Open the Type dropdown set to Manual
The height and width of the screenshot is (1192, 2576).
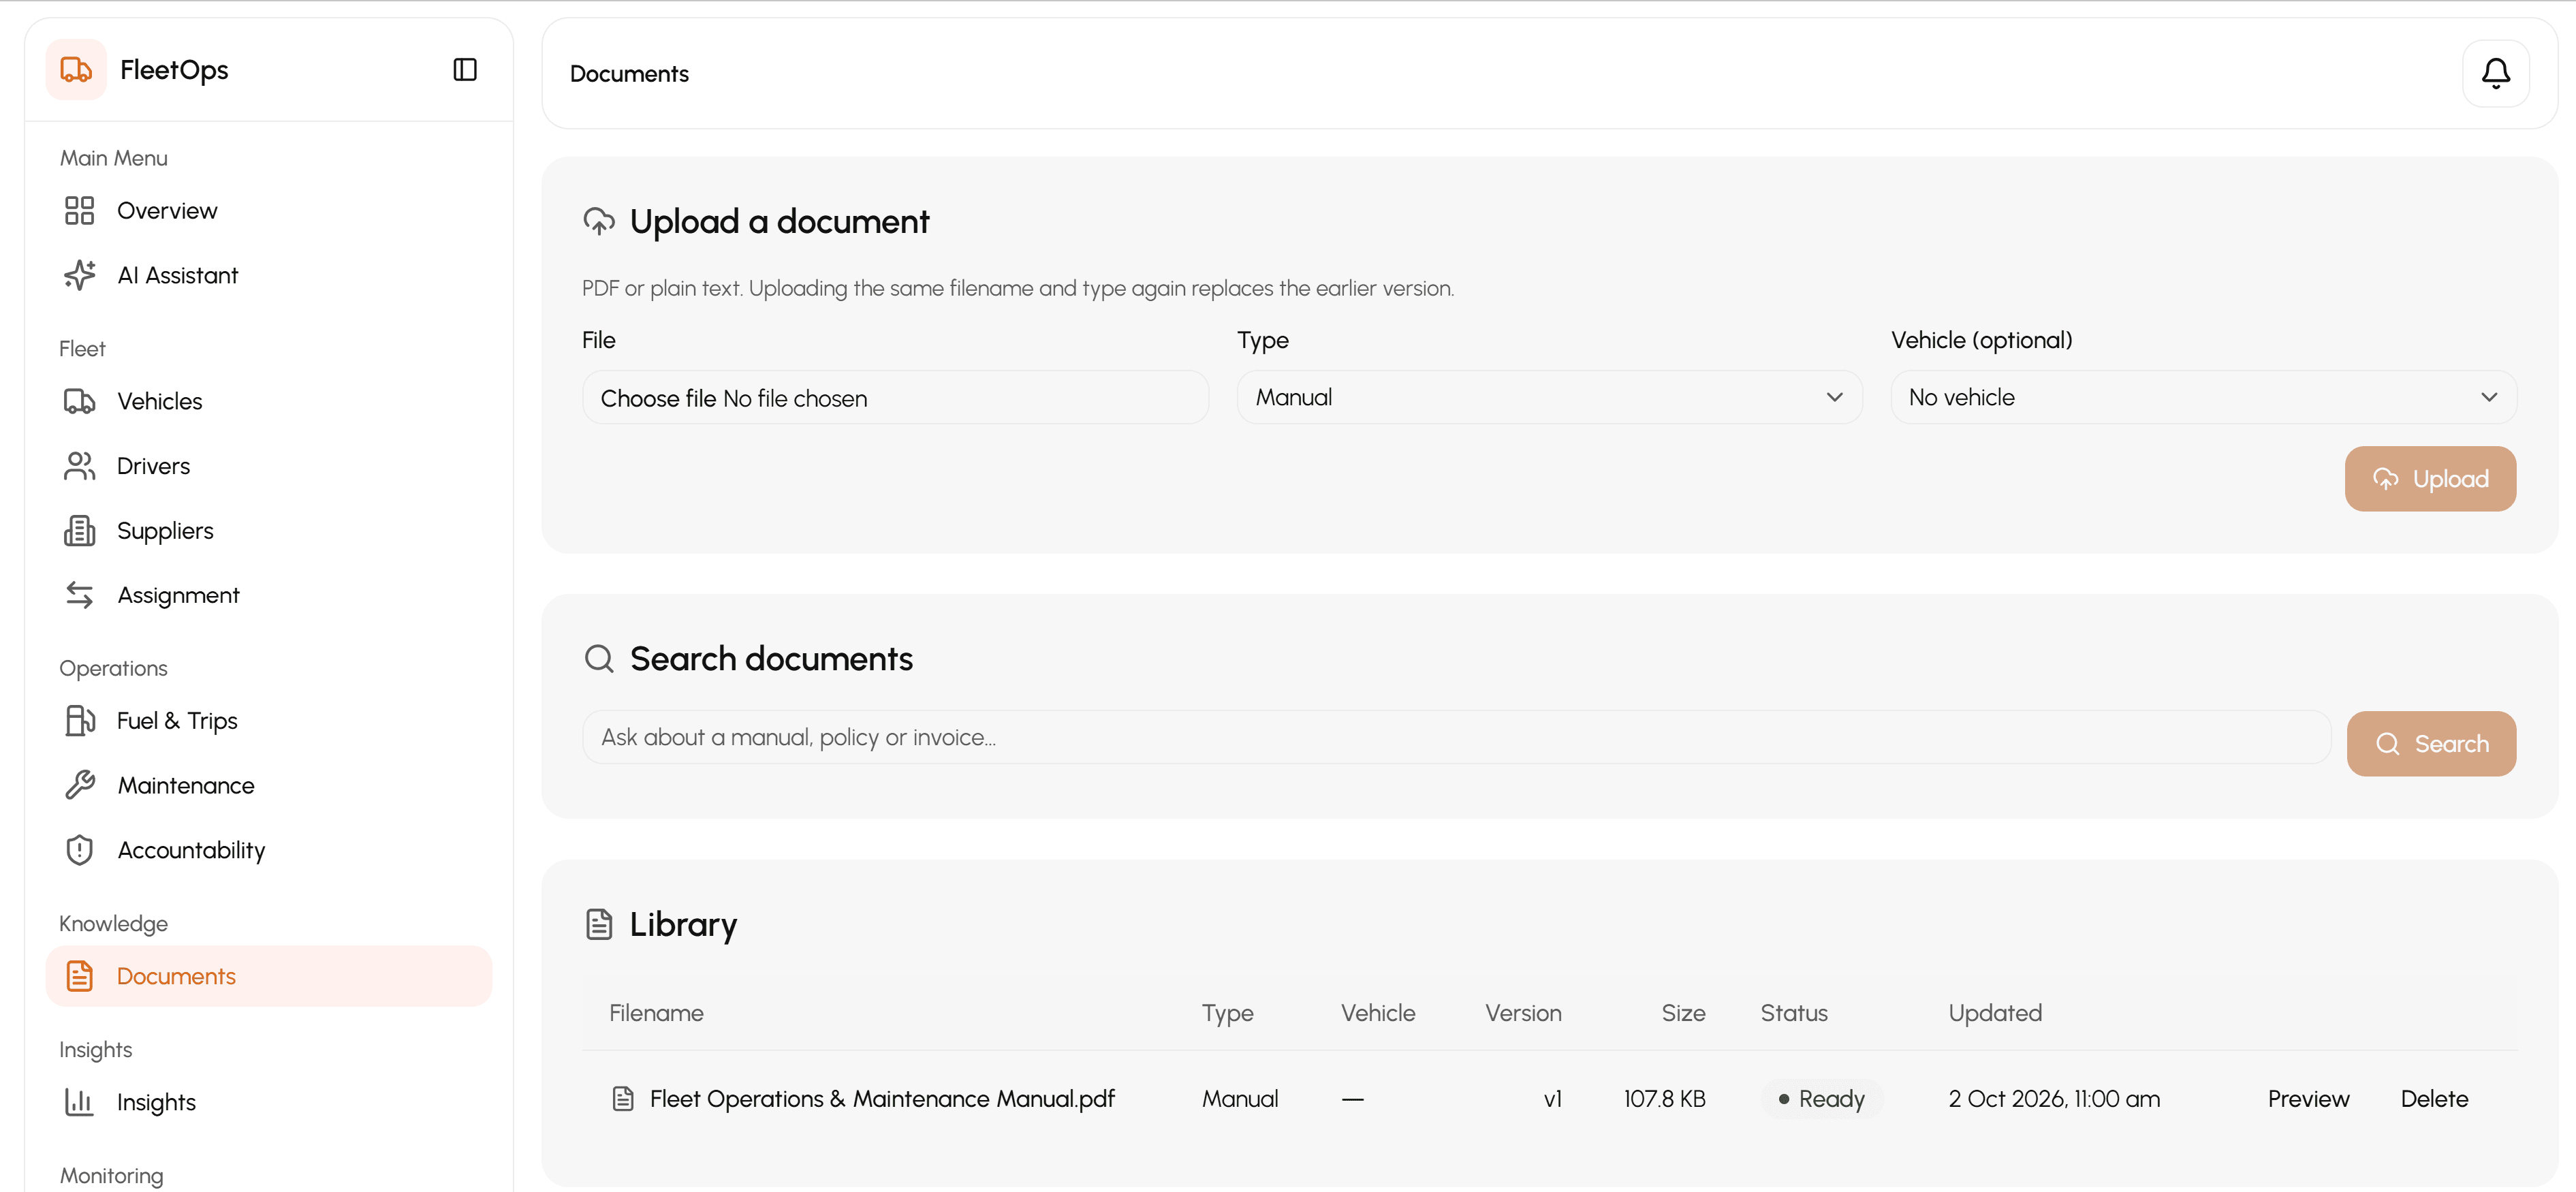click(x=1549, y=397)
